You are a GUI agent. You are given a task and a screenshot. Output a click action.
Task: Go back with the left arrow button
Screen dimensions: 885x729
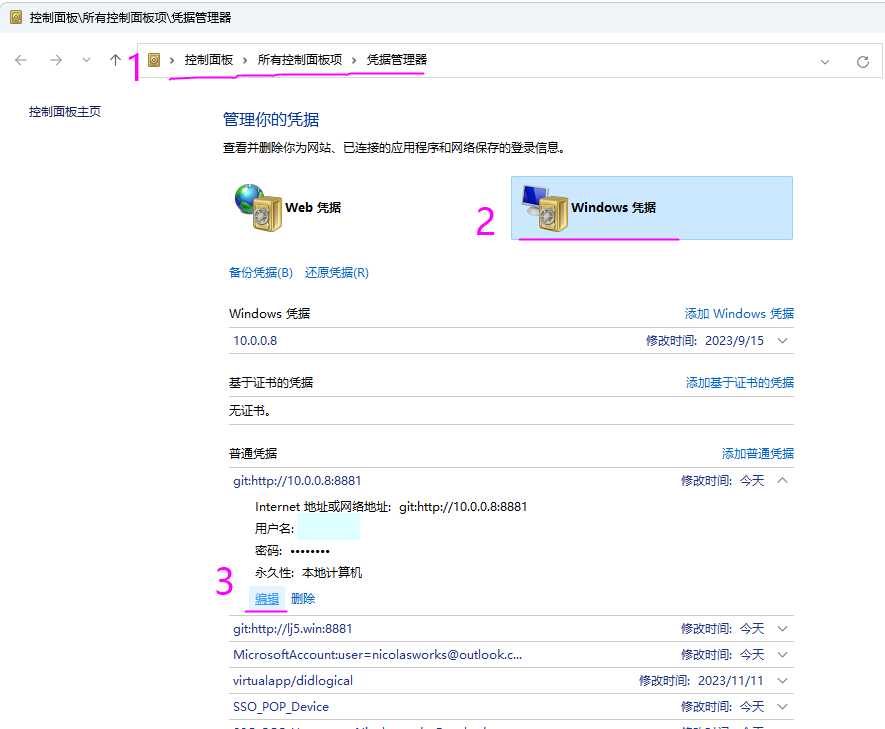coord(21,60)
